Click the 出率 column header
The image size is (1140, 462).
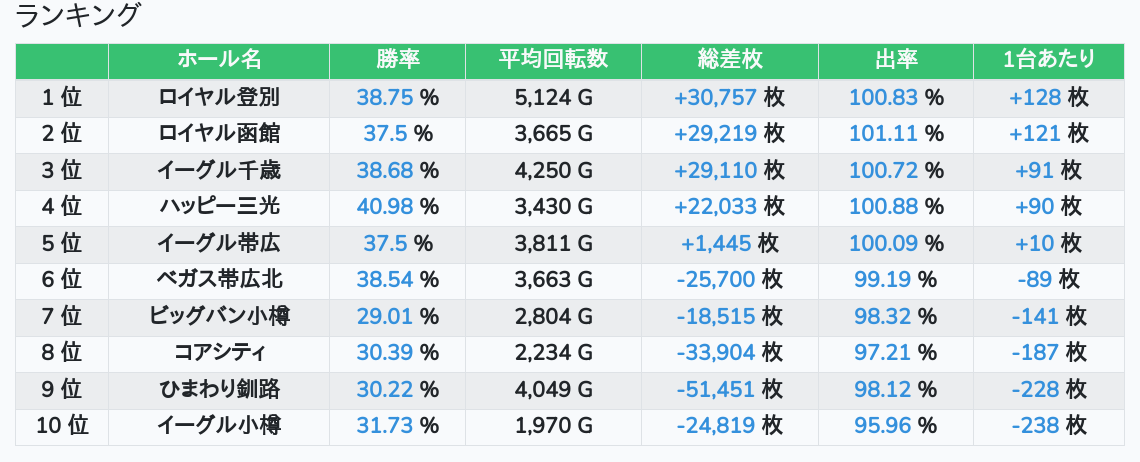point(895,60)
